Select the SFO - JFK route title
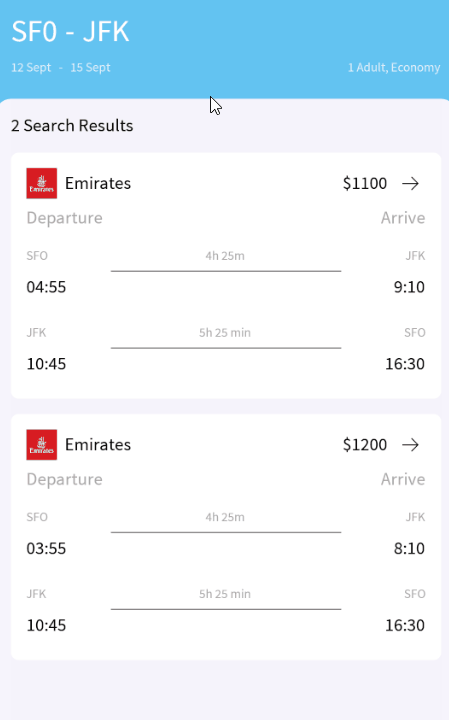This screenshot has height=720, width=449. click(70, 32)
